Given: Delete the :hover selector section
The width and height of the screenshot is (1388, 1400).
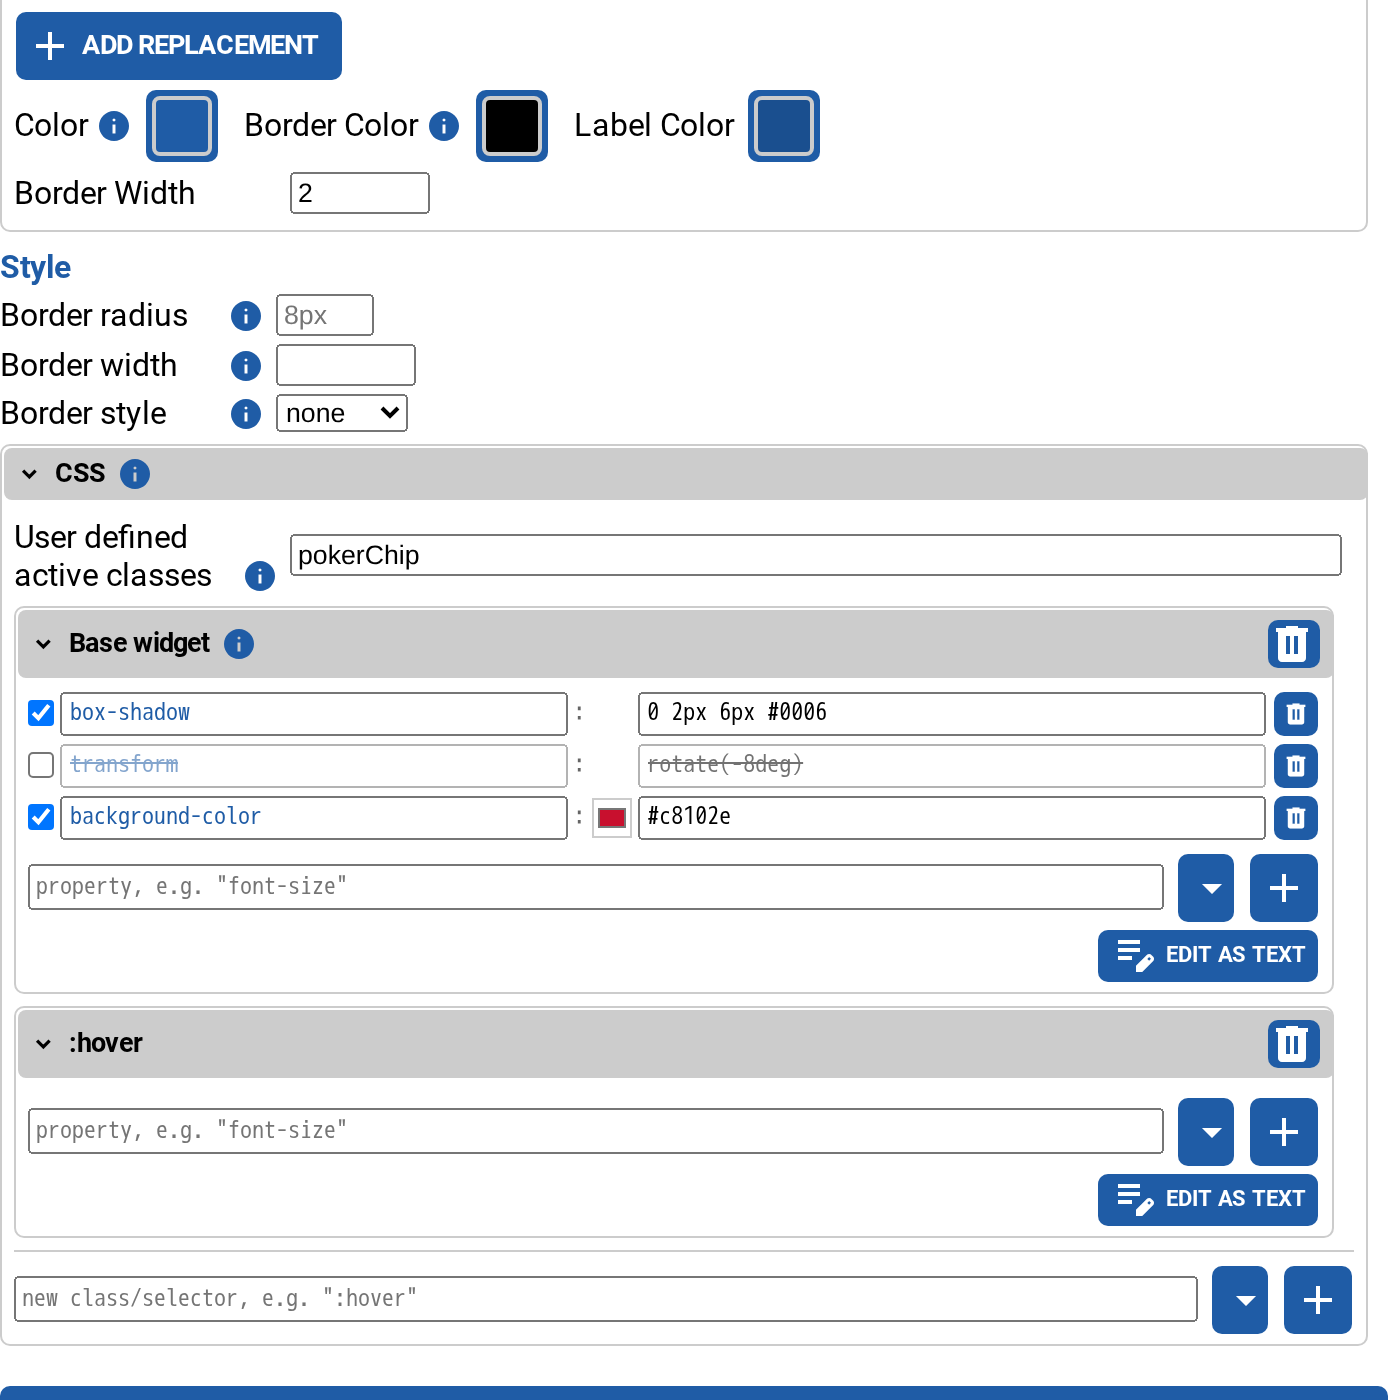Looking at the screenshot, I should (1294, 1044).
